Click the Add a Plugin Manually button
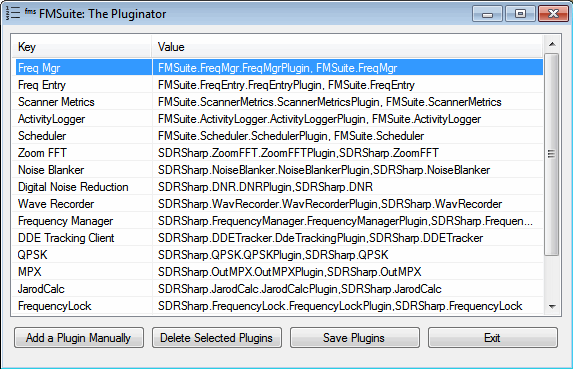Screen dimensions: 573x369 79,338
